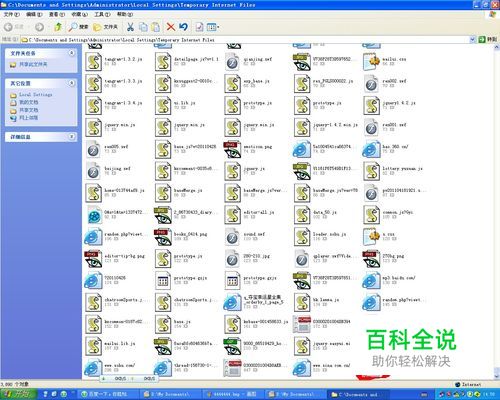Open the Views dropdown in toolbar
Image resolution: width=500 pixels, height=400 pixels.
[x=213, y=27]
